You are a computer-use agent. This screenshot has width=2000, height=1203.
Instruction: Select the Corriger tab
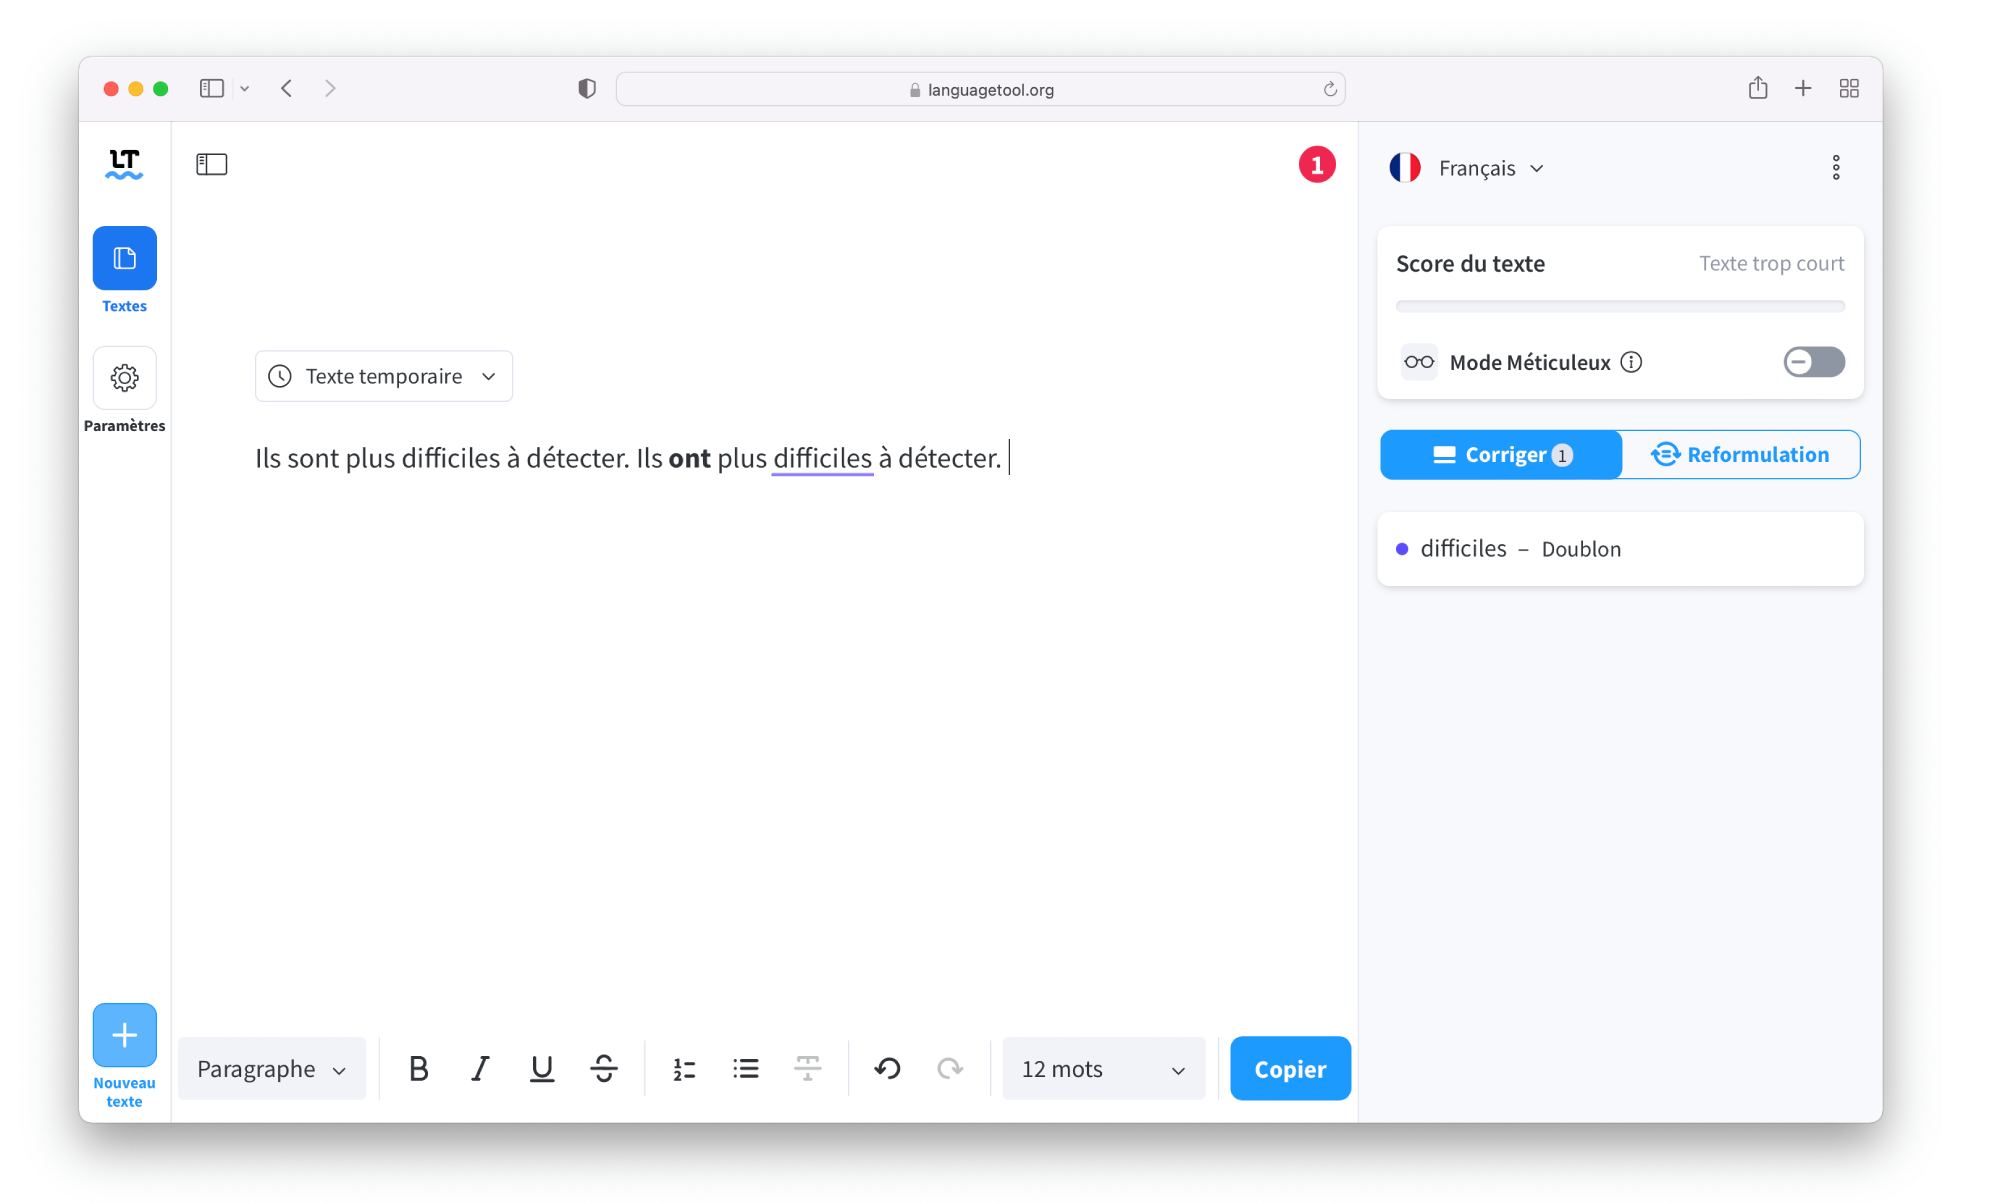[x=1501, y=455]
